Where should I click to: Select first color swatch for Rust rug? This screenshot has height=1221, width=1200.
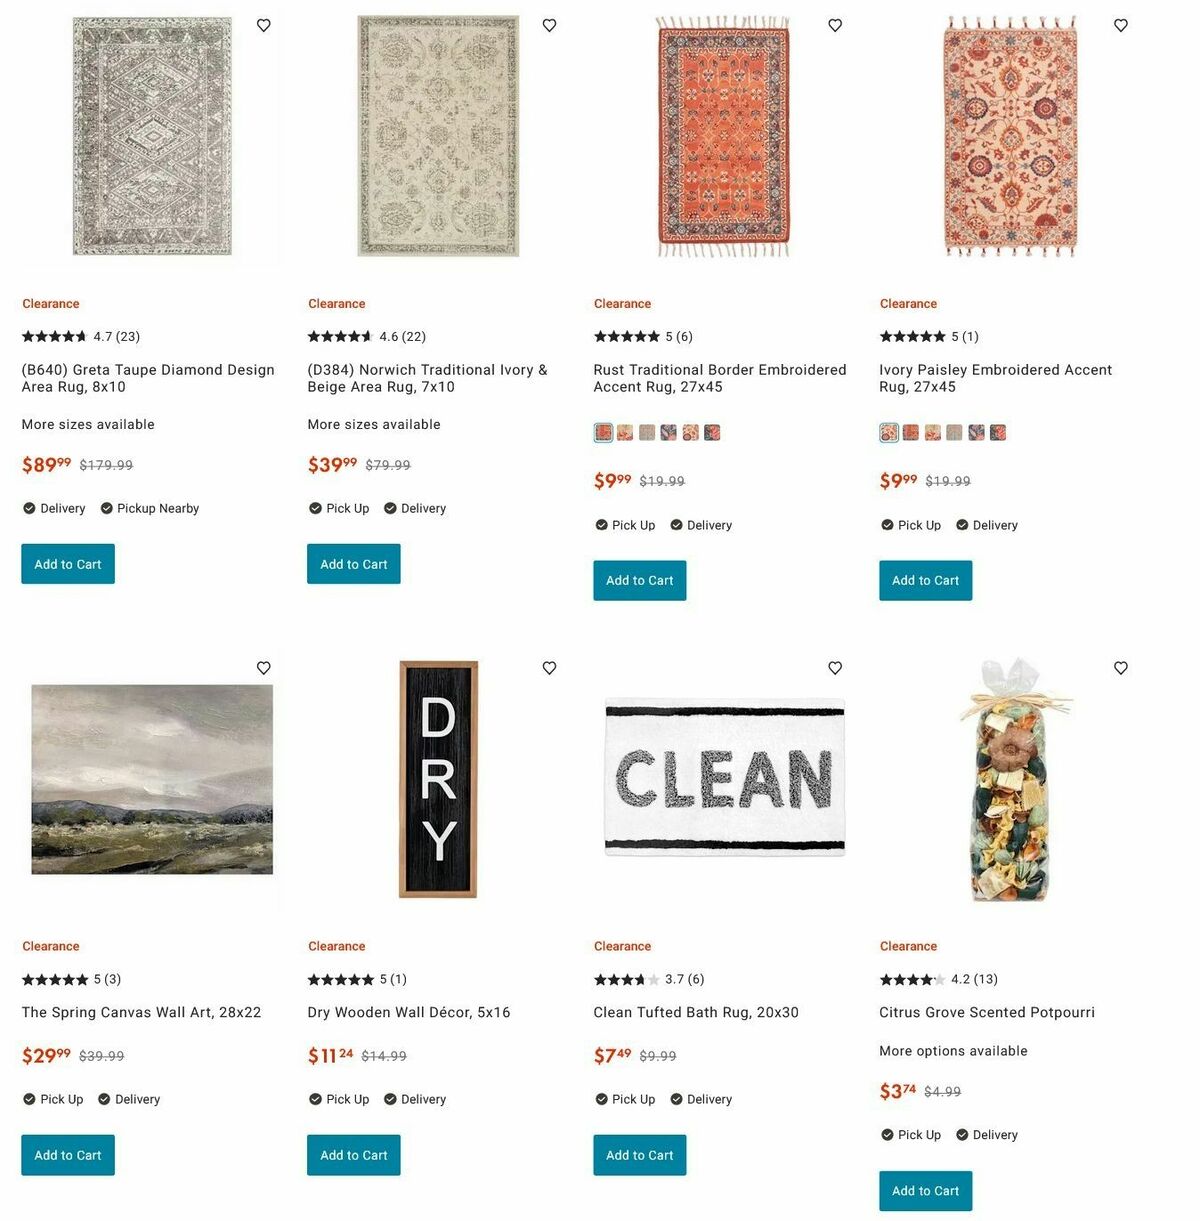pyautogui.click(x=603, y=433)
